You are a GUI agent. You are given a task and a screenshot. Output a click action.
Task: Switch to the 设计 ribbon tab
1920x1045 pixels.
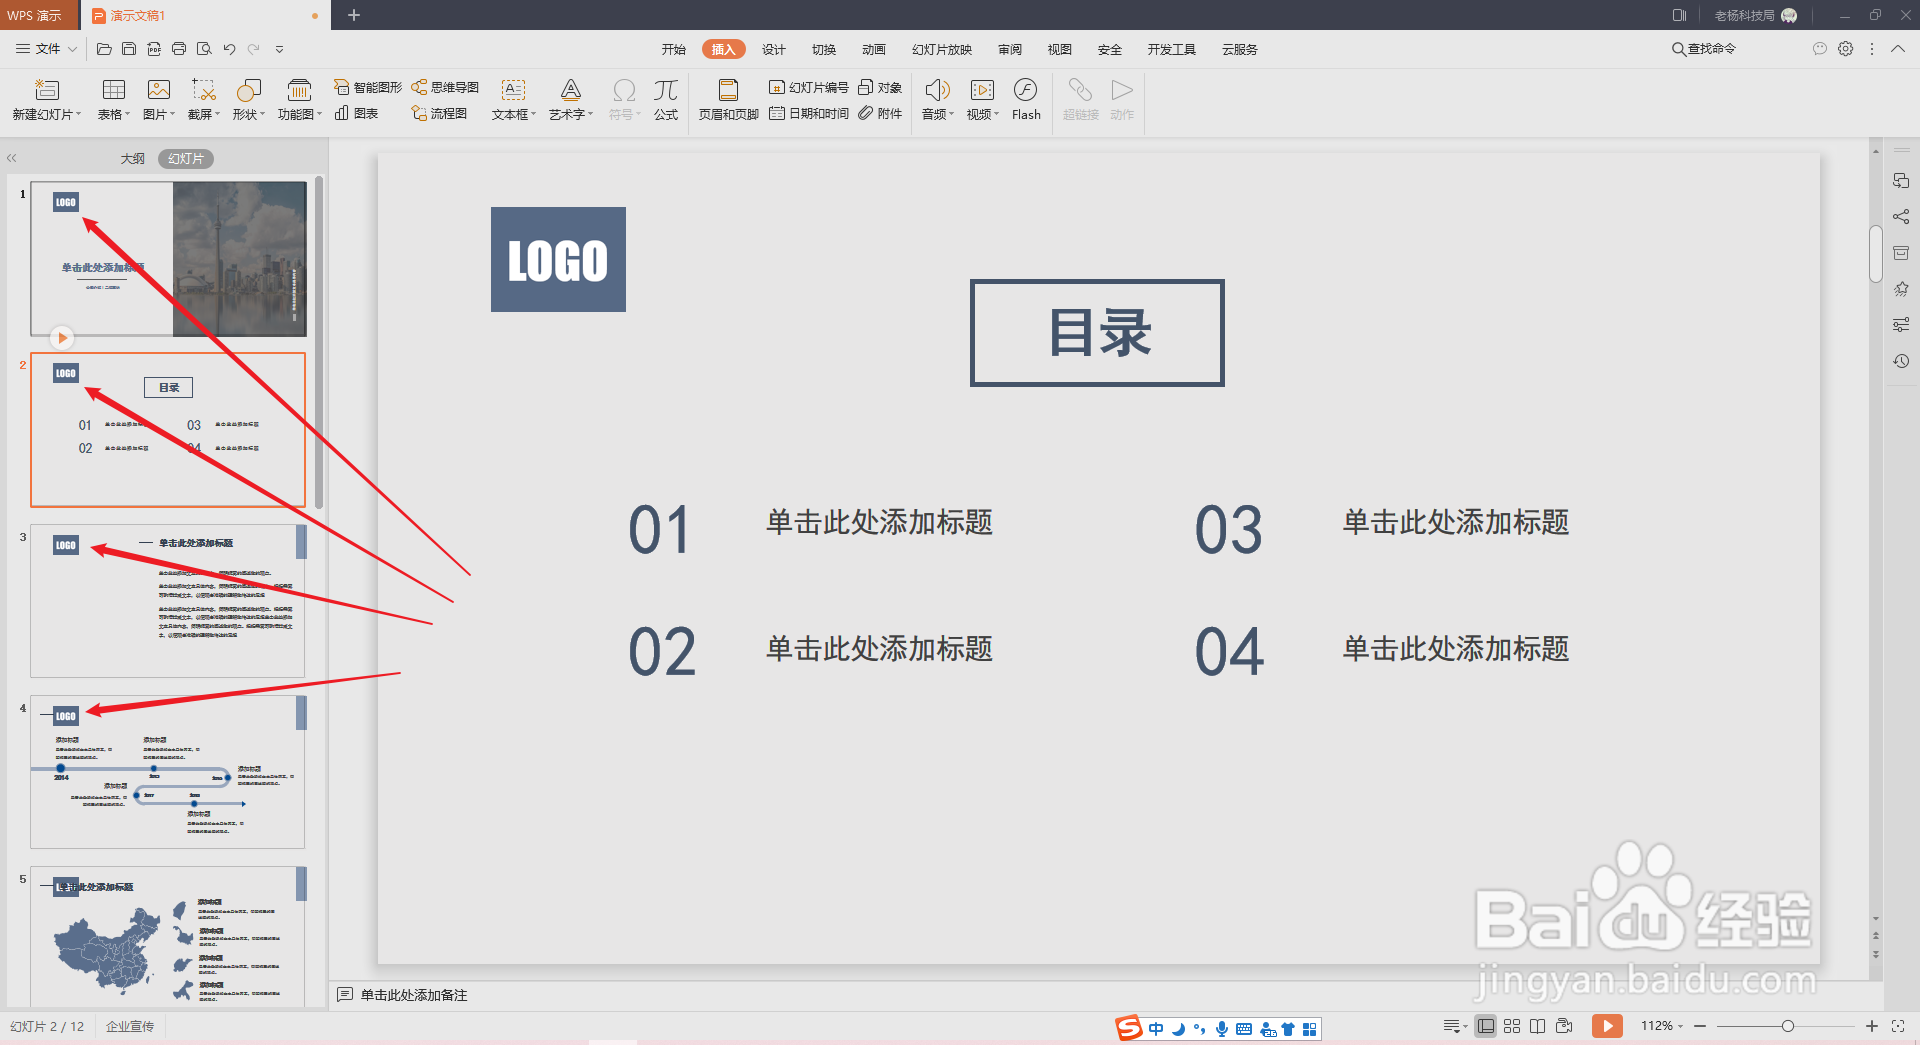coord(773,48)
